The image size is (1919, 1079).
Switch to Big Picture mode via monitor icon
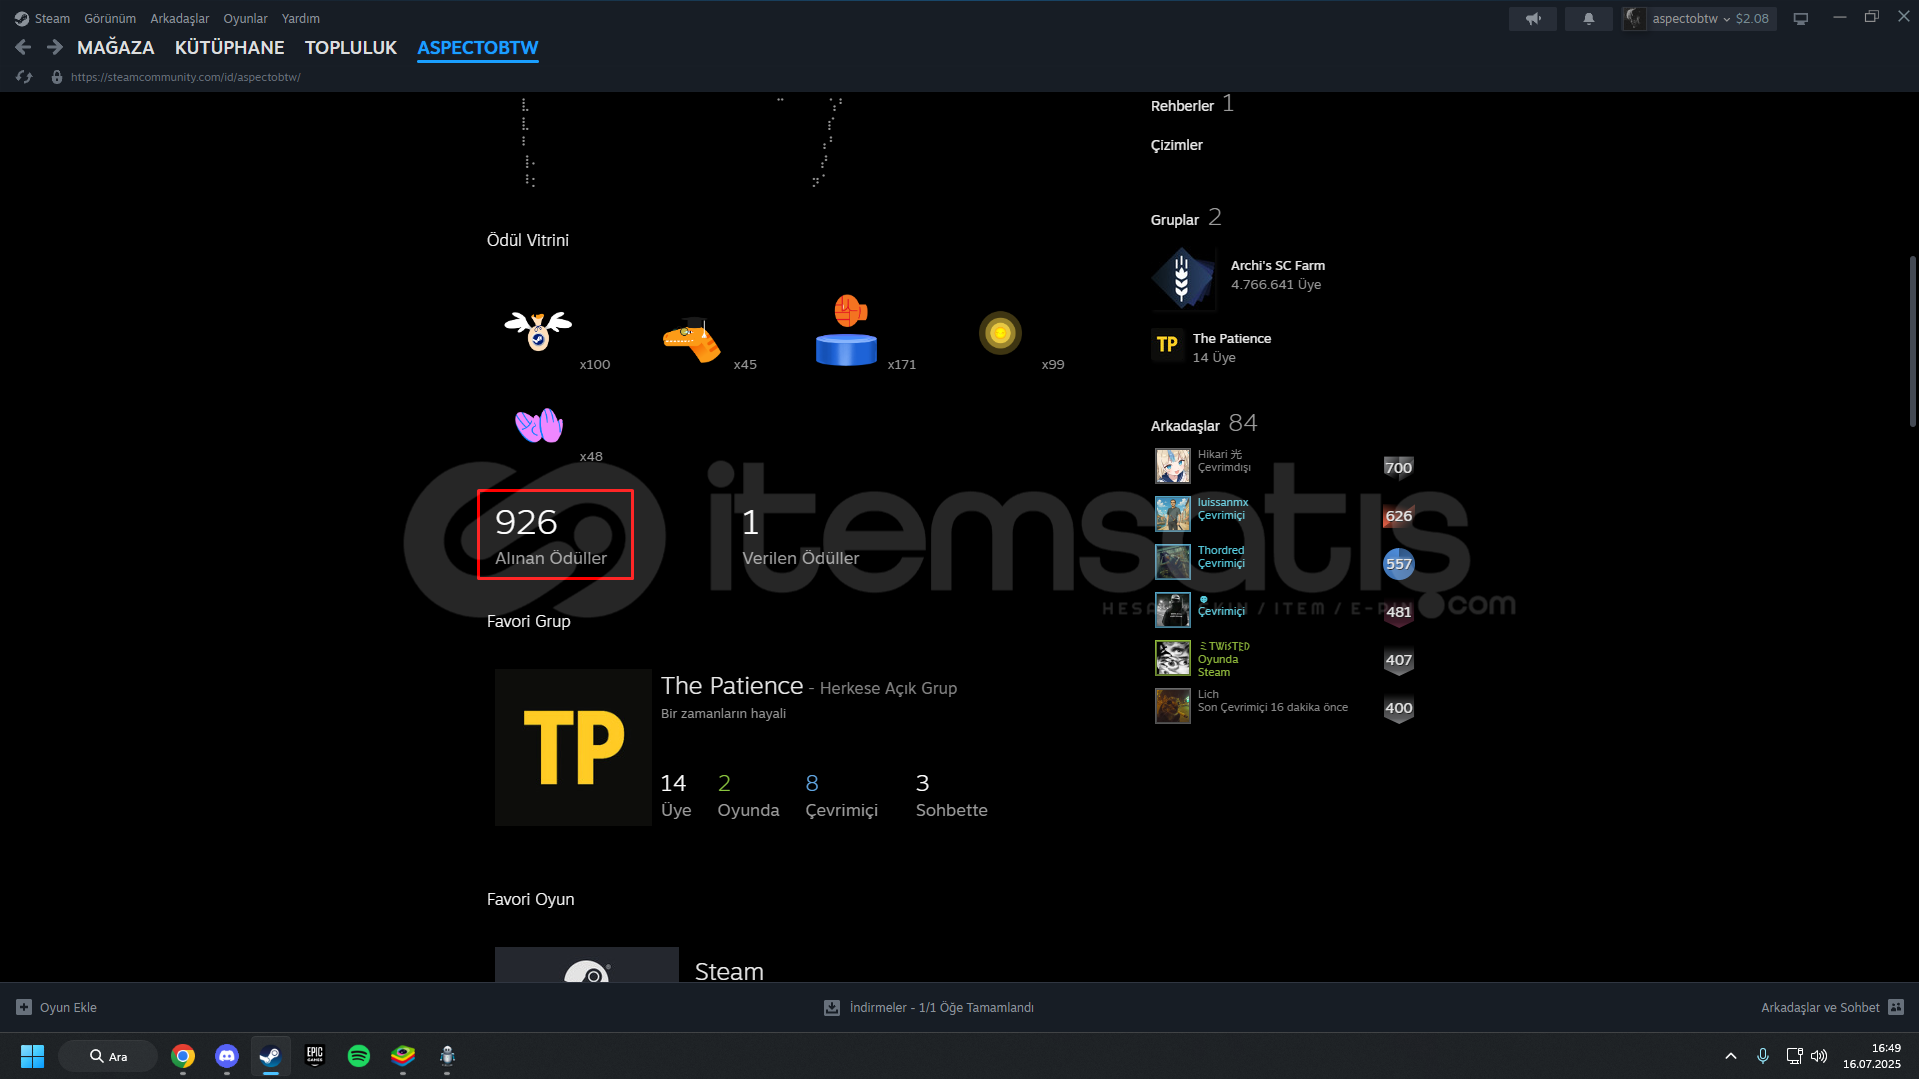(1800, 18)
